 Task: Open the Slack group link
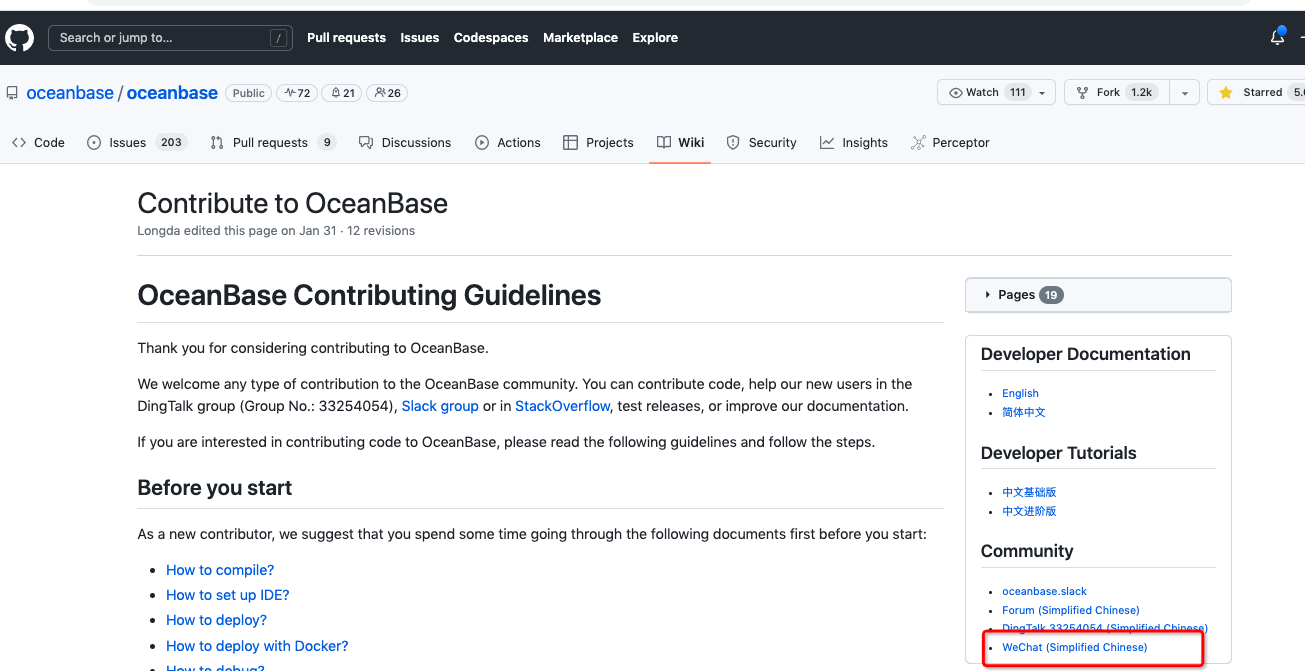click(440, 407)
